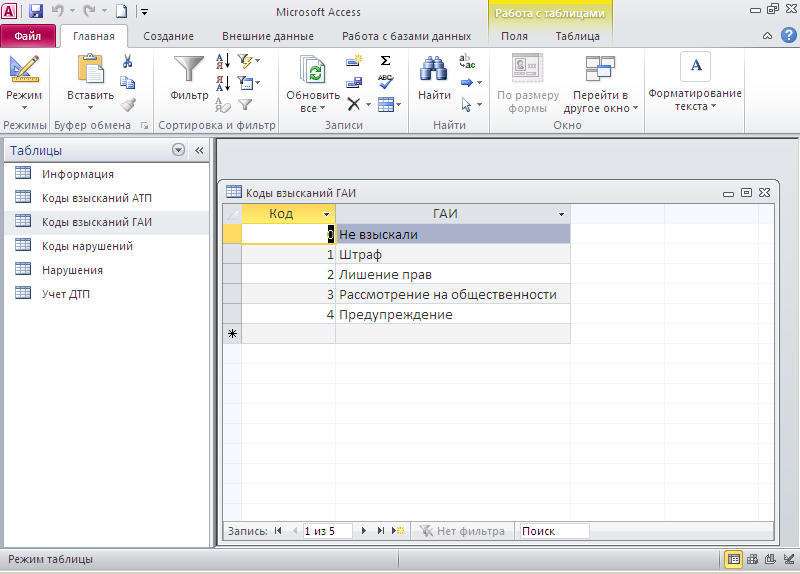Click the Cut scissors icon
800x574 pixels.
tap(128, 61)
